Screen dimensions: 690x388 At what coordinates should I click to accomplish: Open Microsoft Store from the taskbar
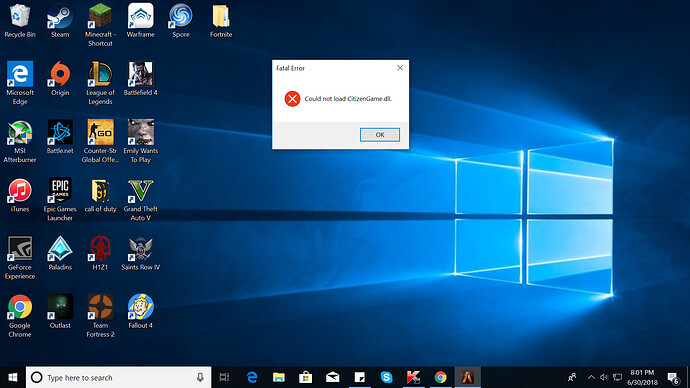pos(305,377)
